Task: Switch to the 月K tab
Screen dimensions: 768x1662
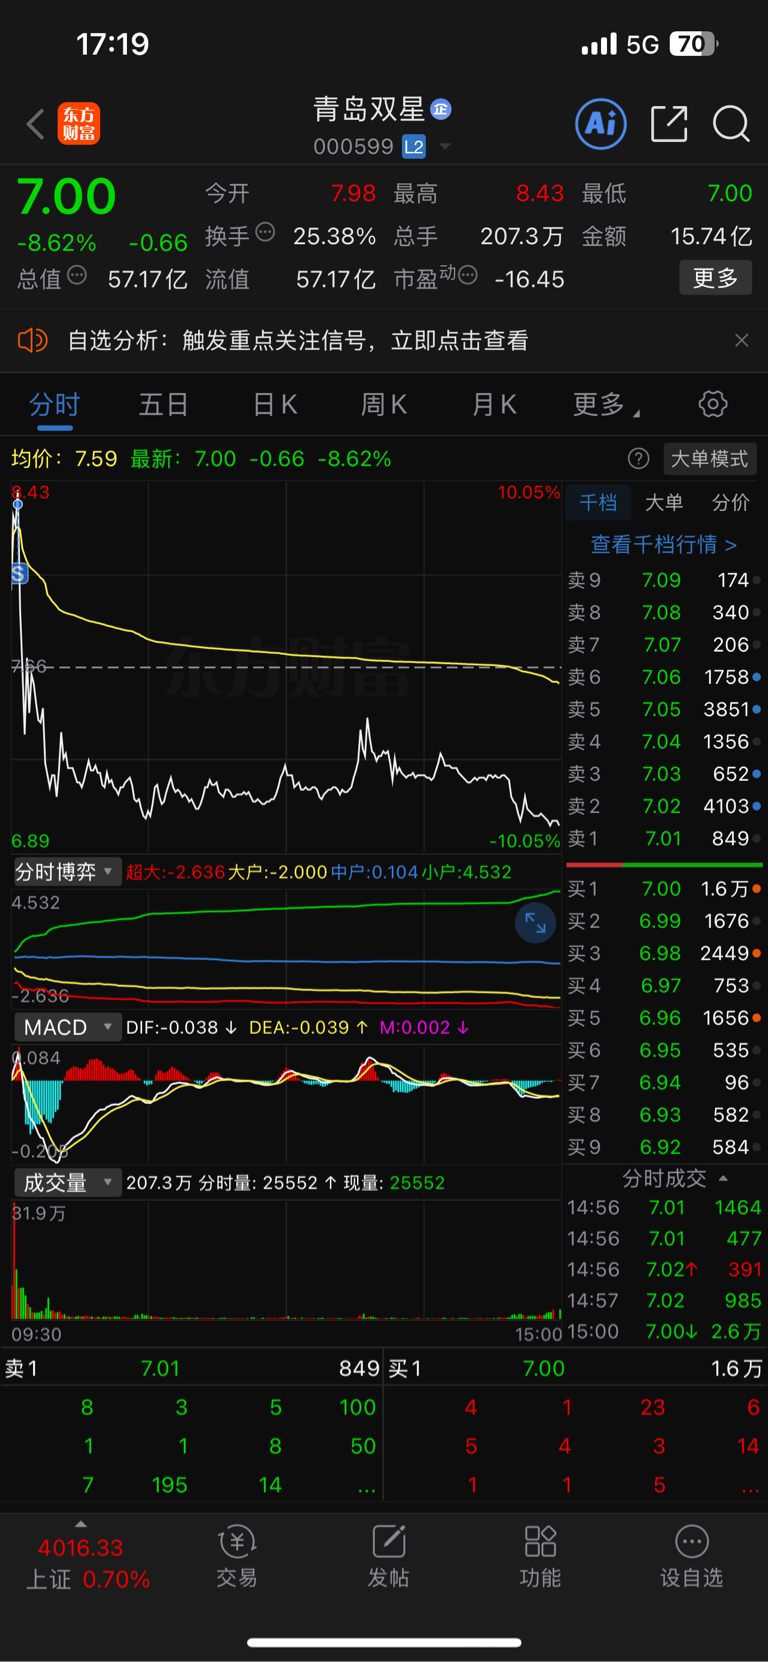Action: [x=494, y=404]
